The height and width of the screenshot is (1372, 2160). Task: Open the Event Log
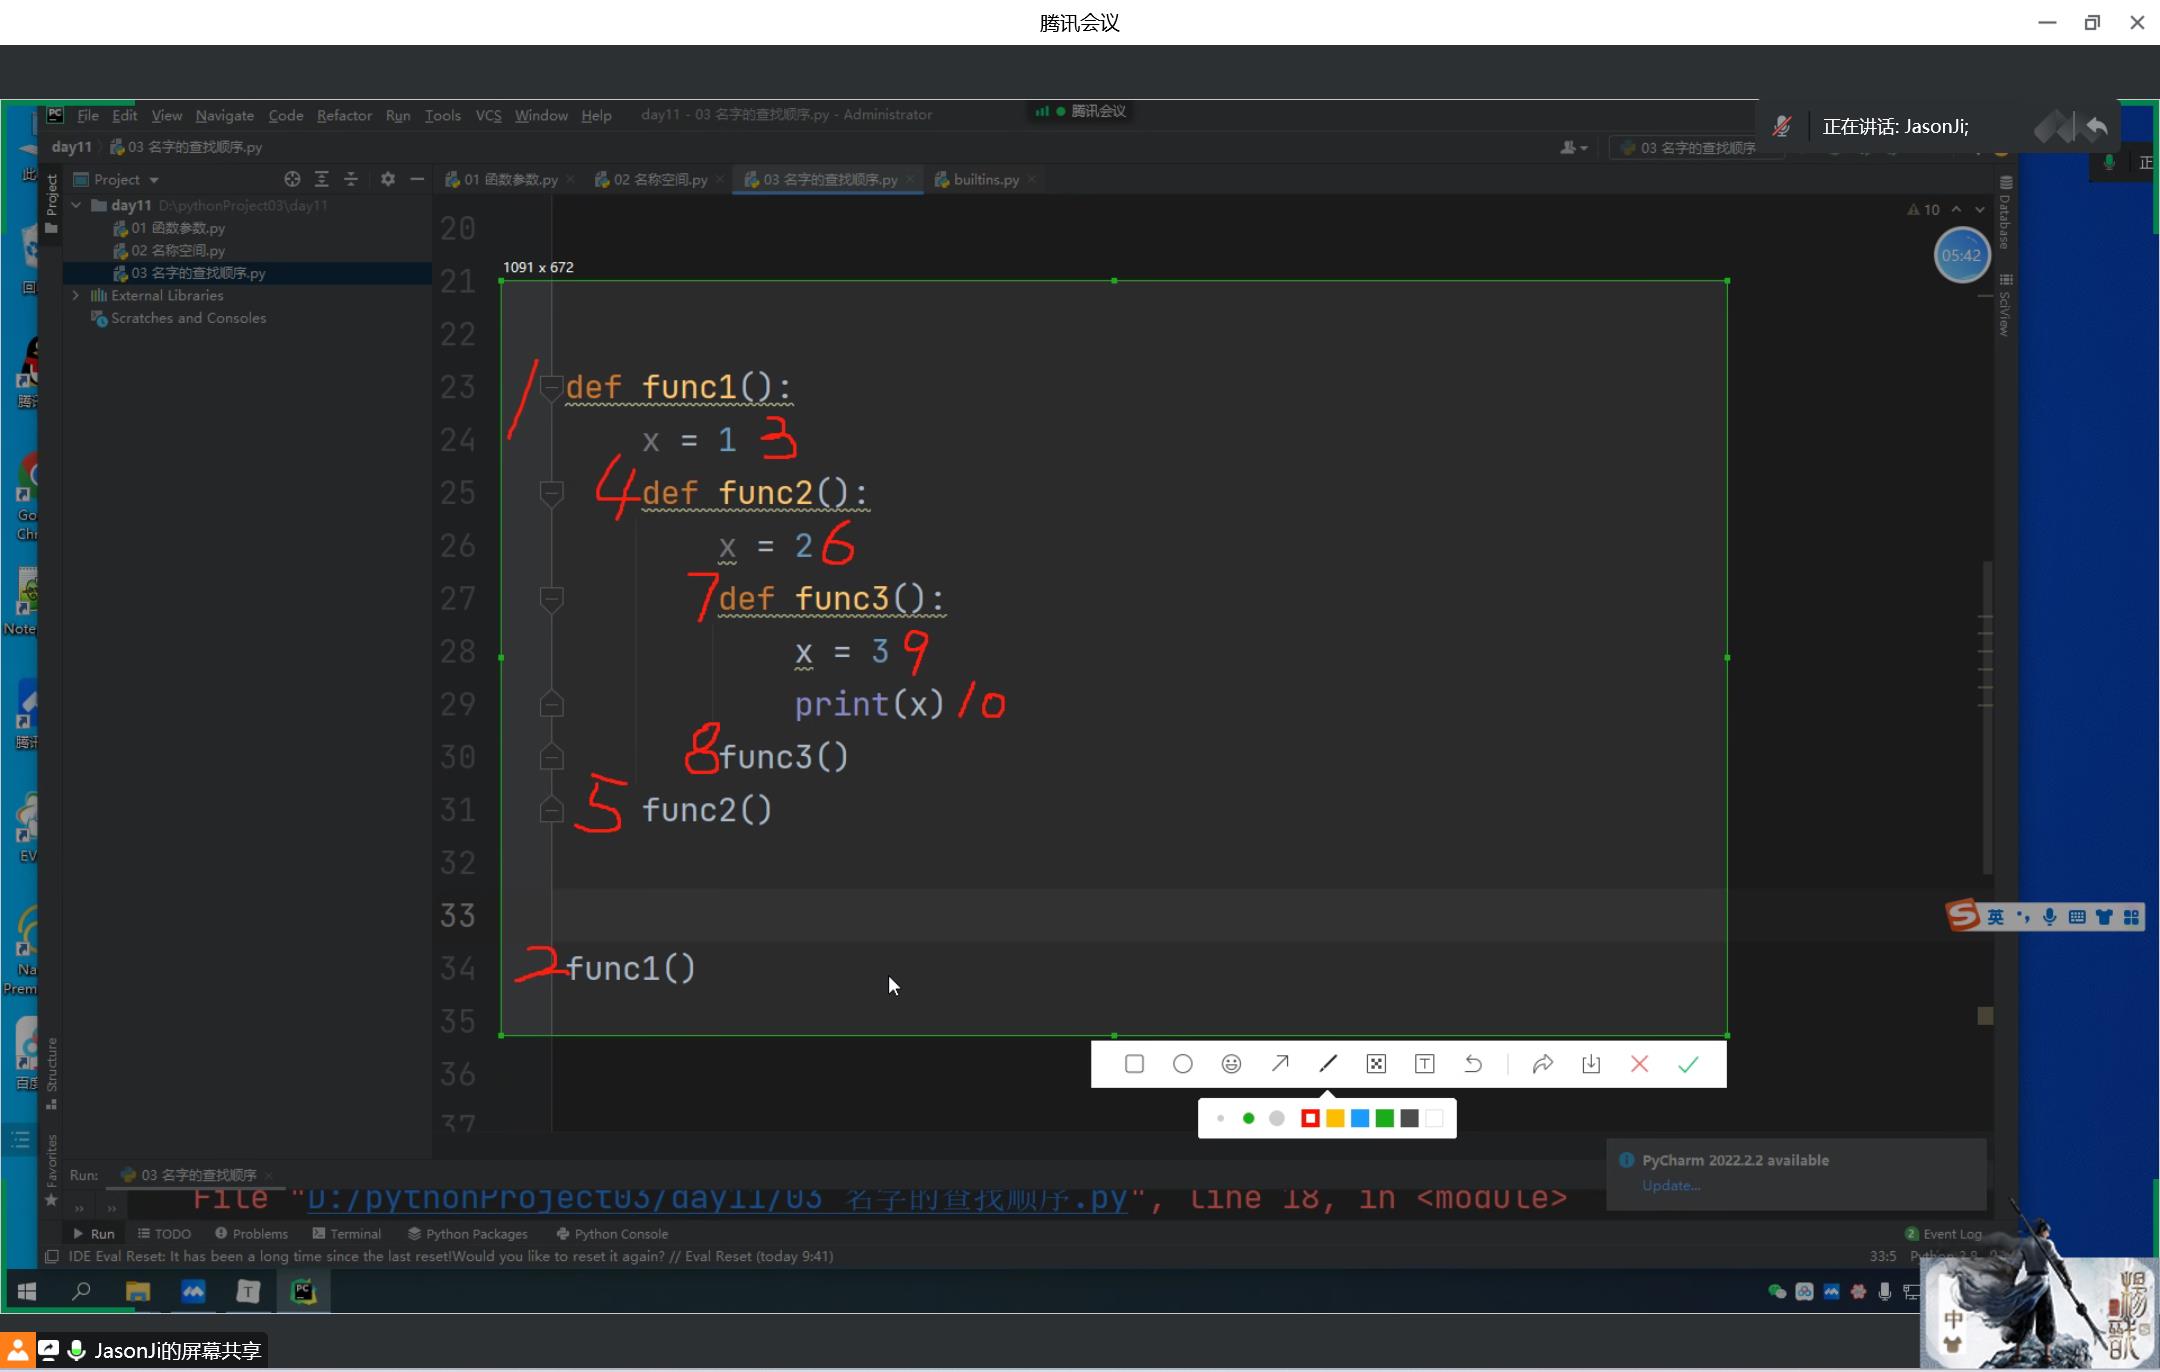1943,1234
